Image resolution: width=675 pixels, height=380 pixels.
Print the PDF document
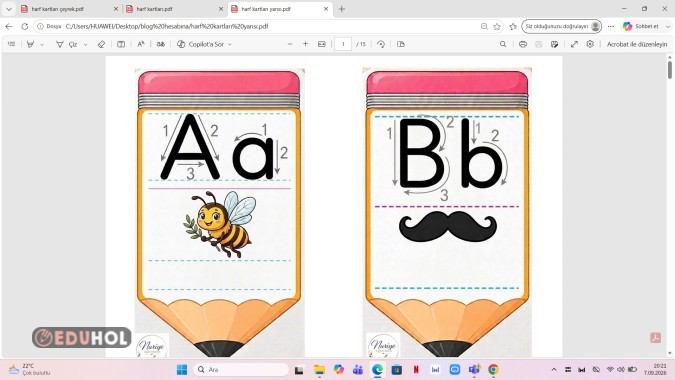click(x=523, y=44)
